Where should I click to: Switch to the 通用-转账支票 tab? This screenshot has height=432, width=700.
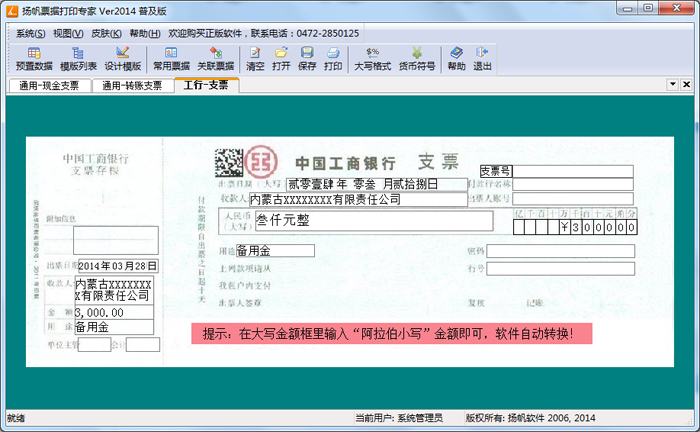[132, 86]
